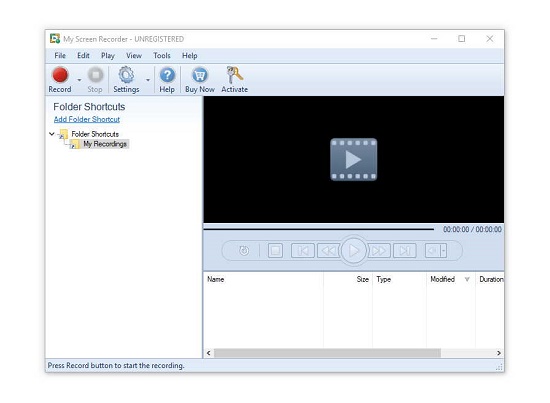Image resolution: width=550 pixels, height=403 pixels.
Task: Click the Buy Now shopping cart icon
Action: tap(200, 80)
